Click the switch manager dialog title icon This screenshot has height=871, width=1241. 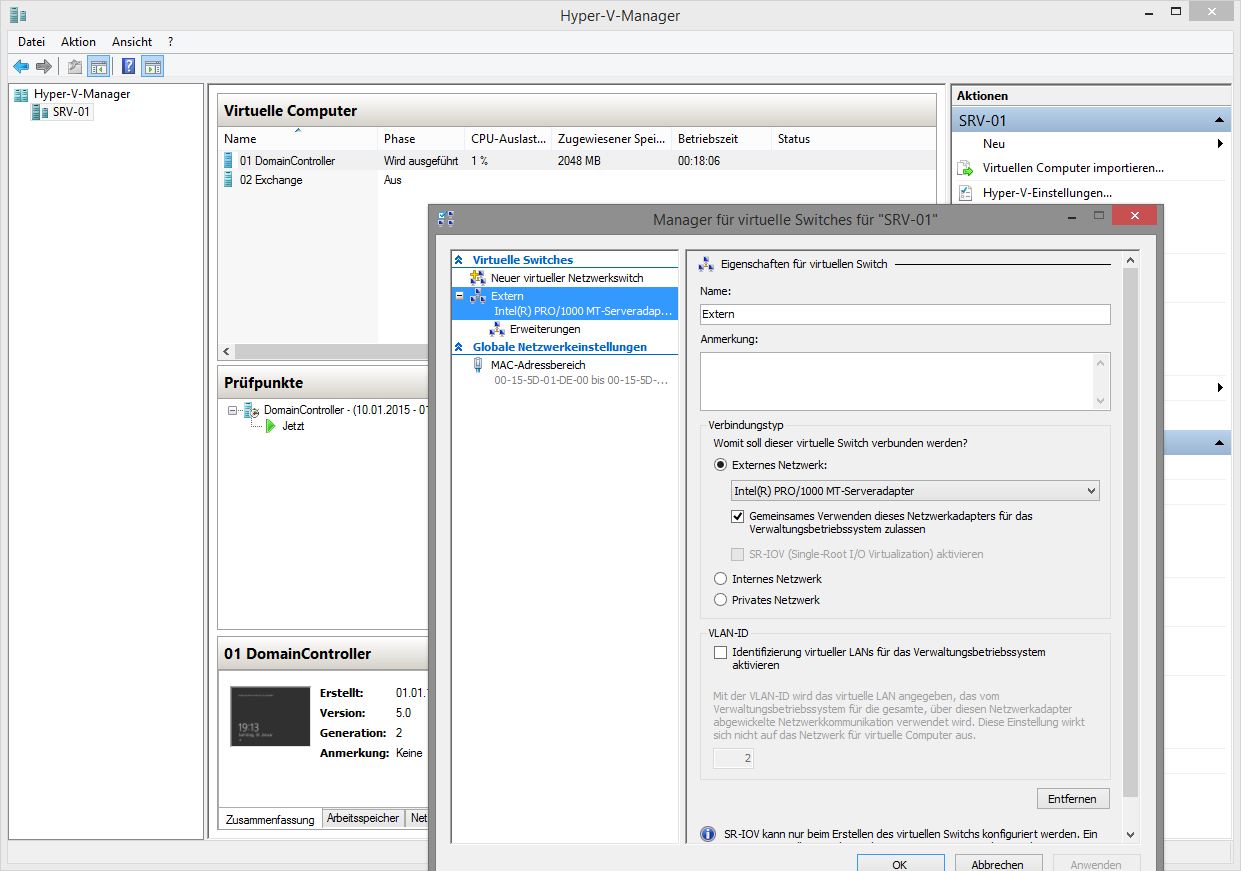(x=446, y=218)
